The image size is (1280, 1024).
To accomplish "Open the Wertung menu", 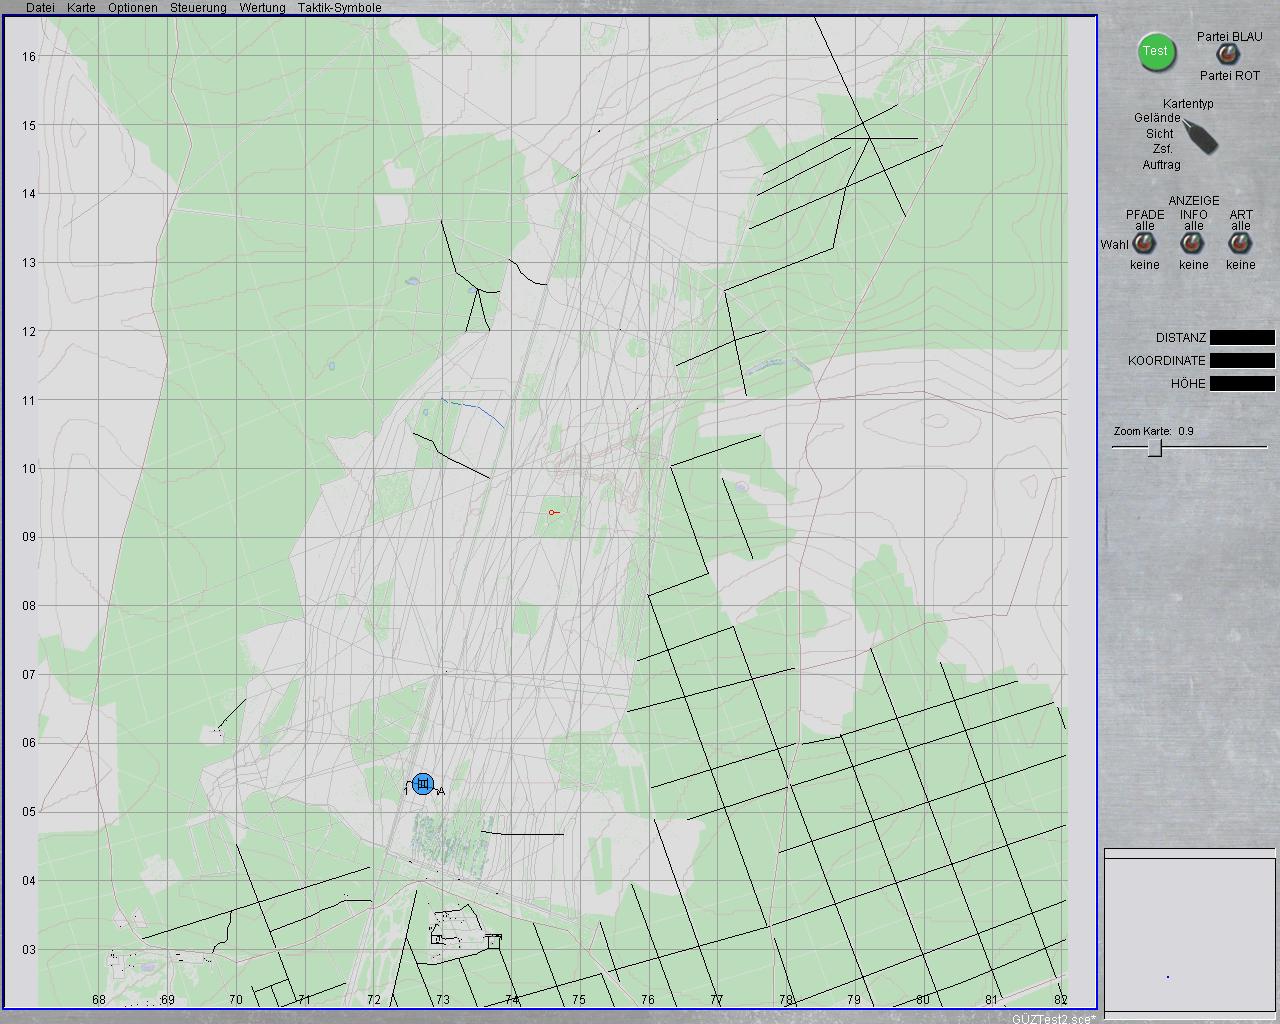I will pyautogui.click(x=262, y=8).
